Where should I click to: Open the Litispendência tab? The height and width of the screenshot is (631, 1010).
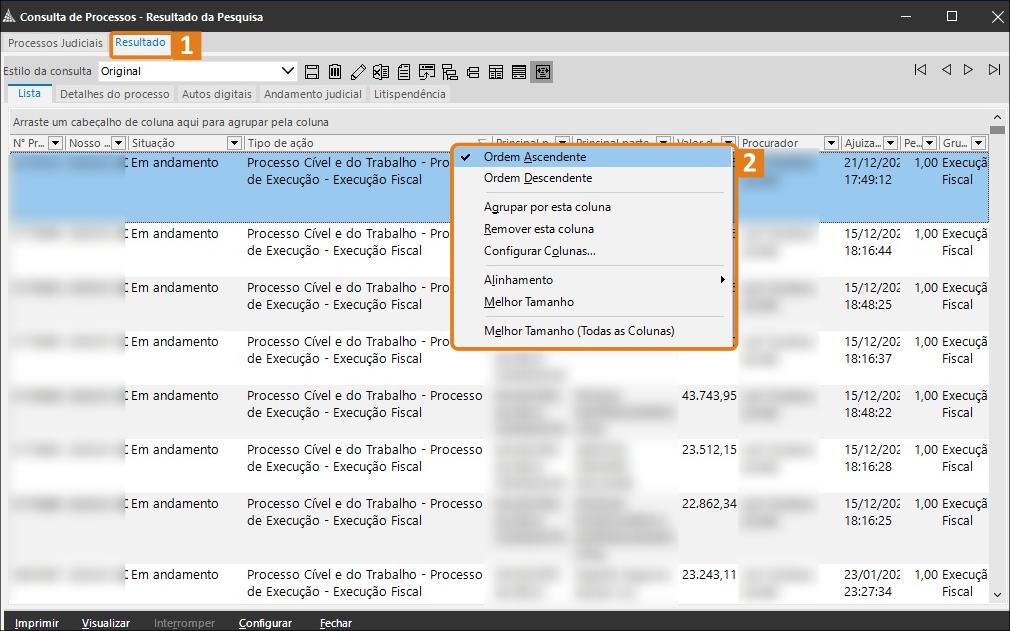point(410,94)
